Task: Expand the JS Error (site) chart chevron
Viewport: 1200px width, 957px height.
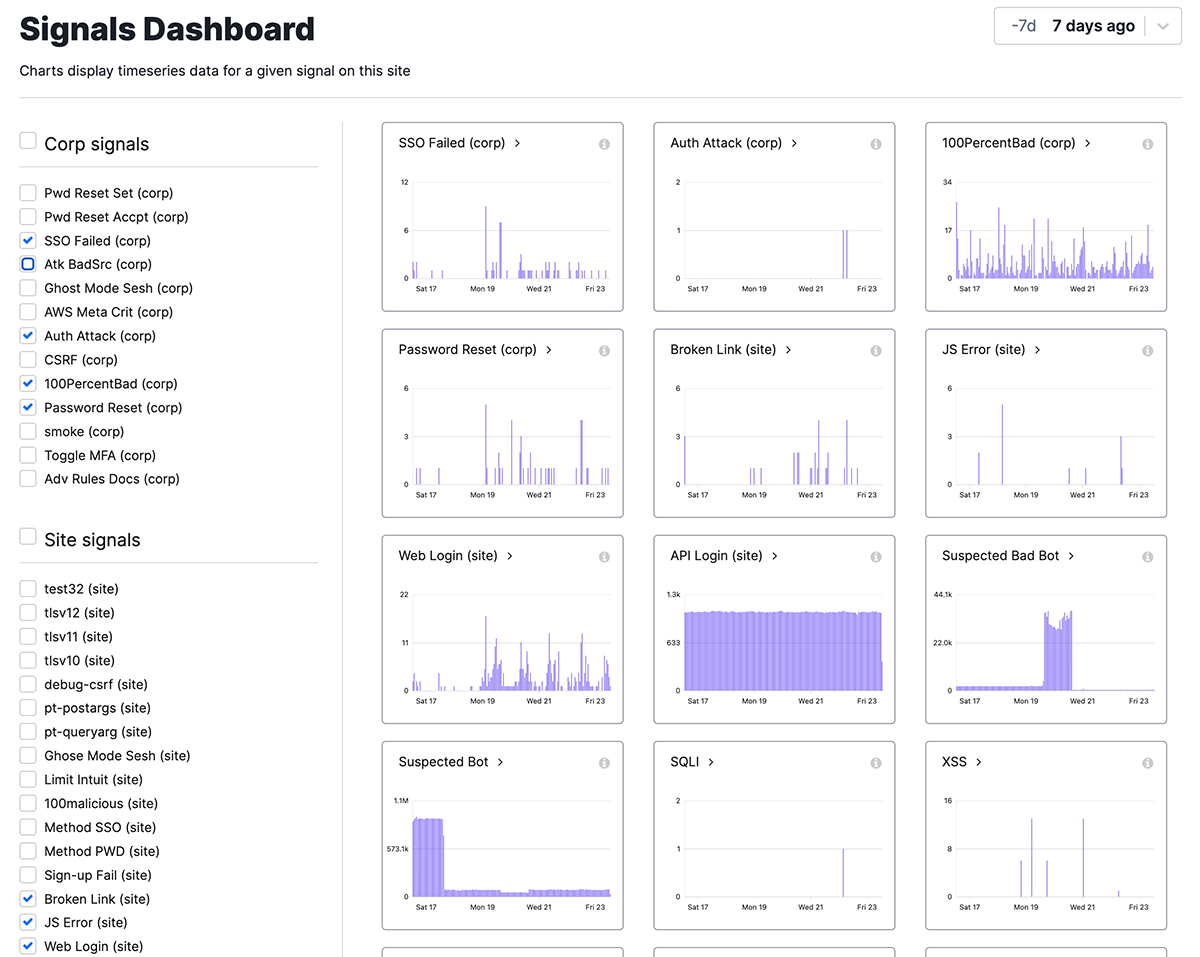Action: point(1038,350)
